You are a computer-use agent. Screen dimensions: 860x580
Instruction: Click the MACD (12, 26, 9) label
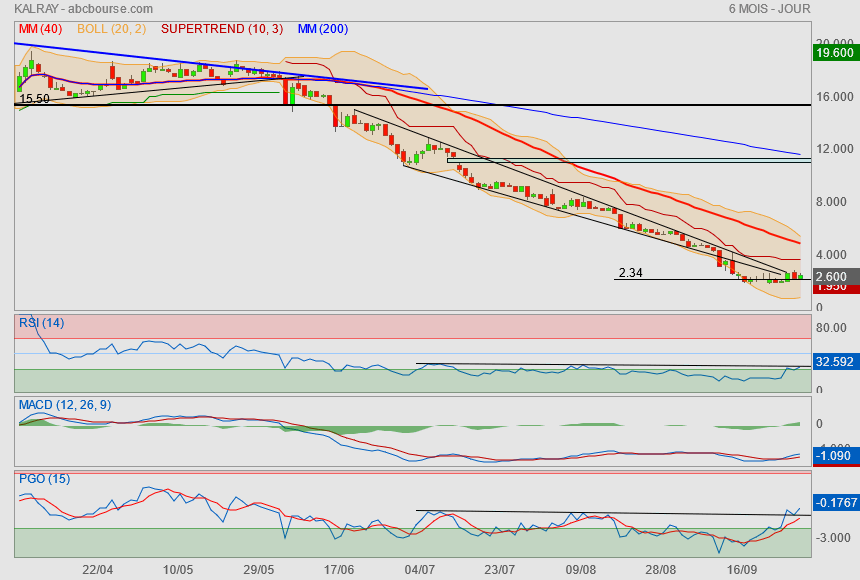pyautogui.click(x=65, y=405)
